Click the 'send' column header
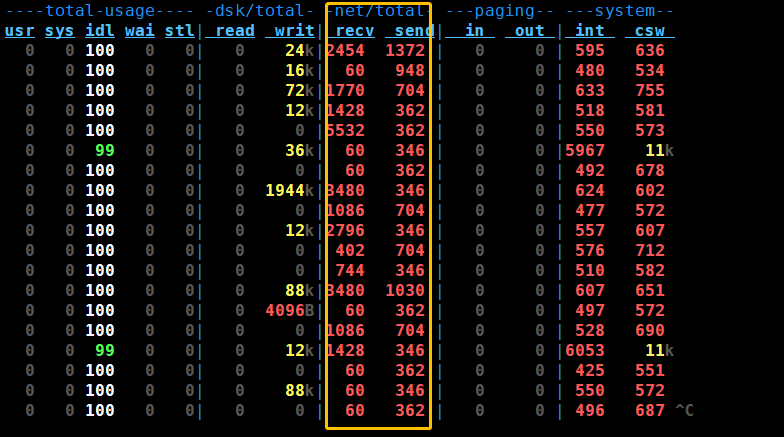 point(410,30)
